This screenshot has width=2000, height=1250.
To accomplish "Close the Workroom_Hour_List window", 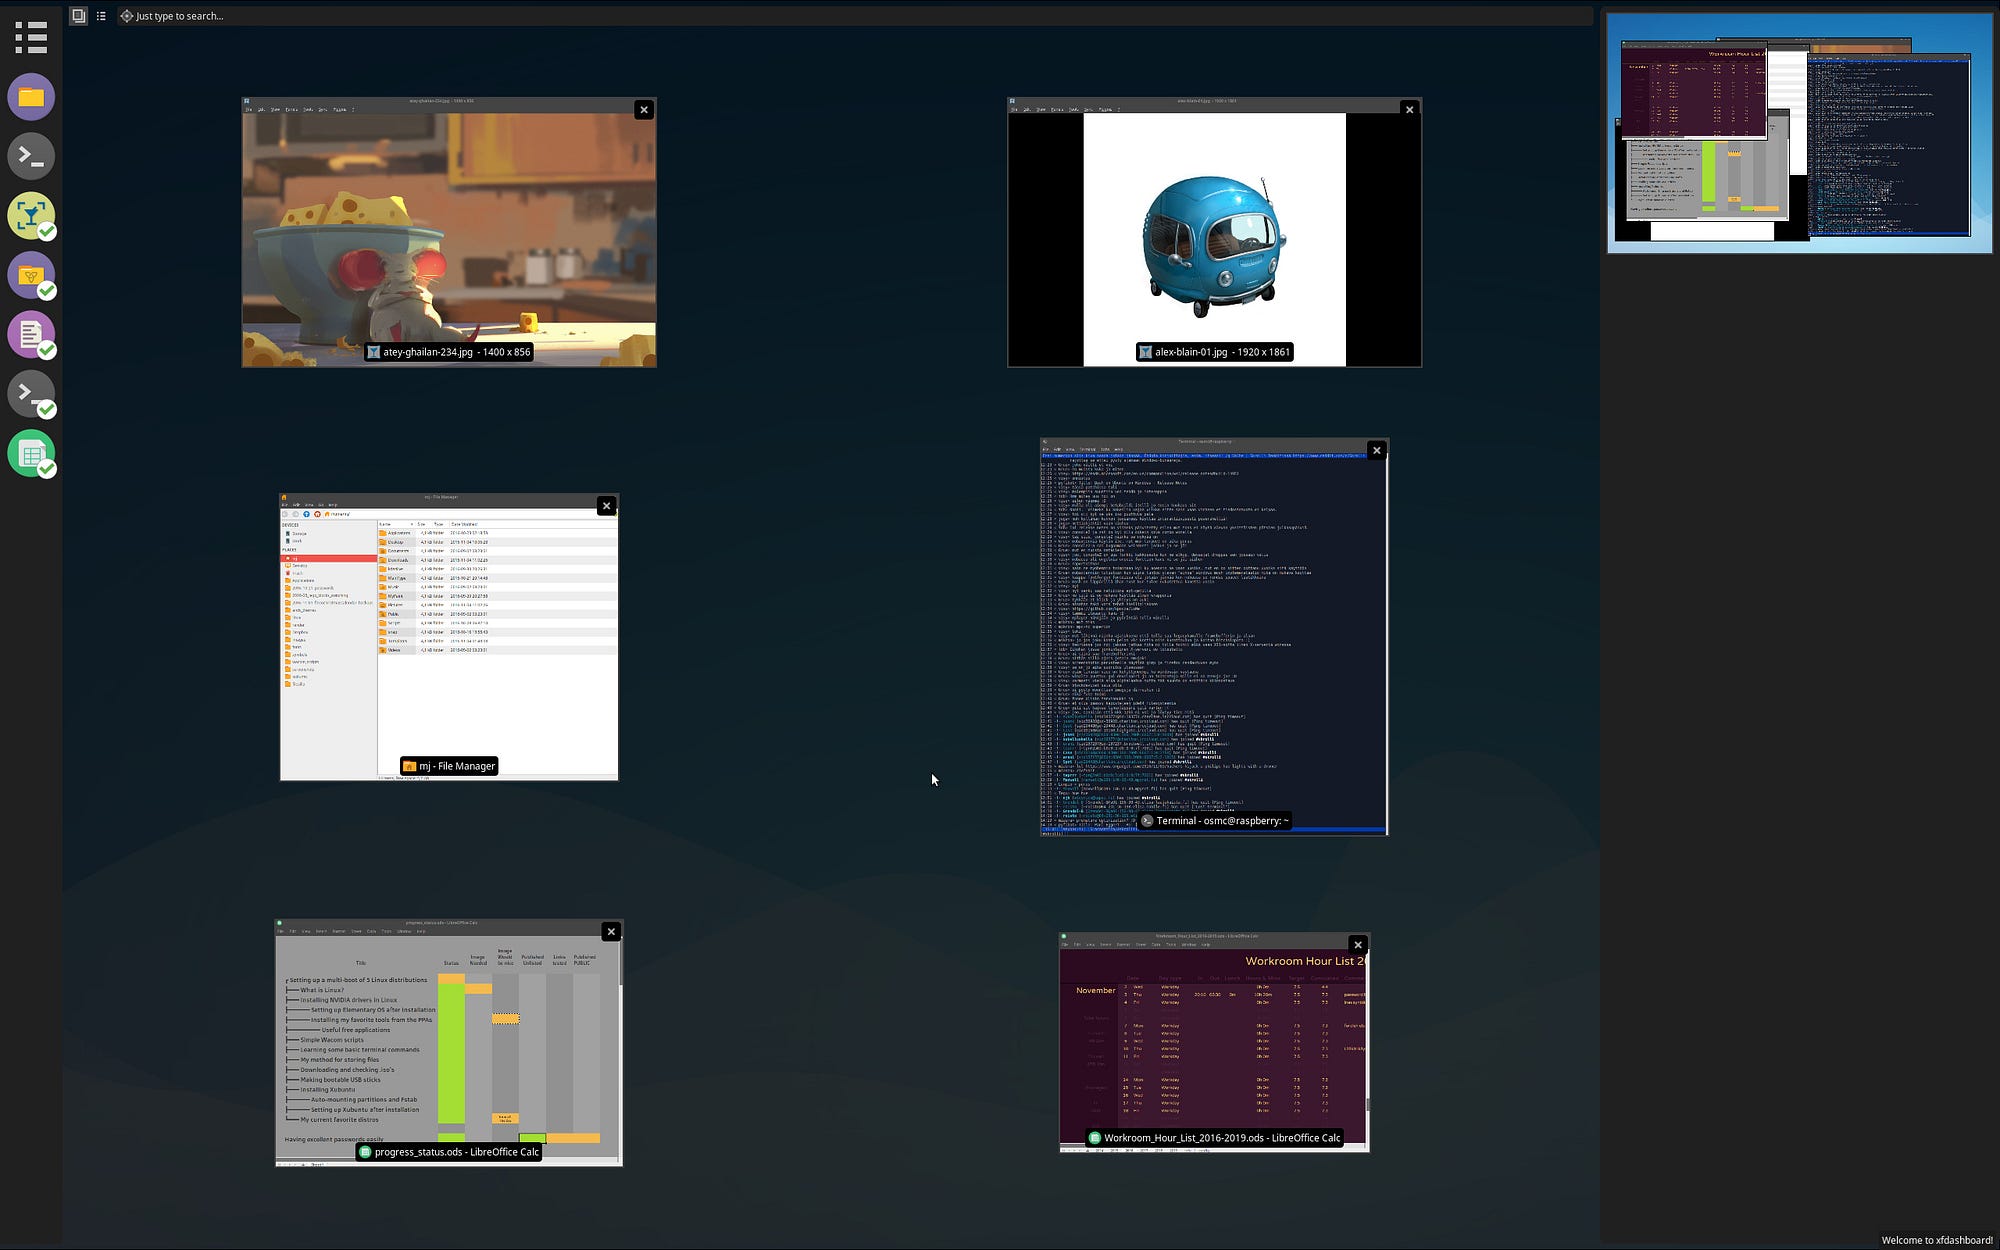I will [1357, 945].
